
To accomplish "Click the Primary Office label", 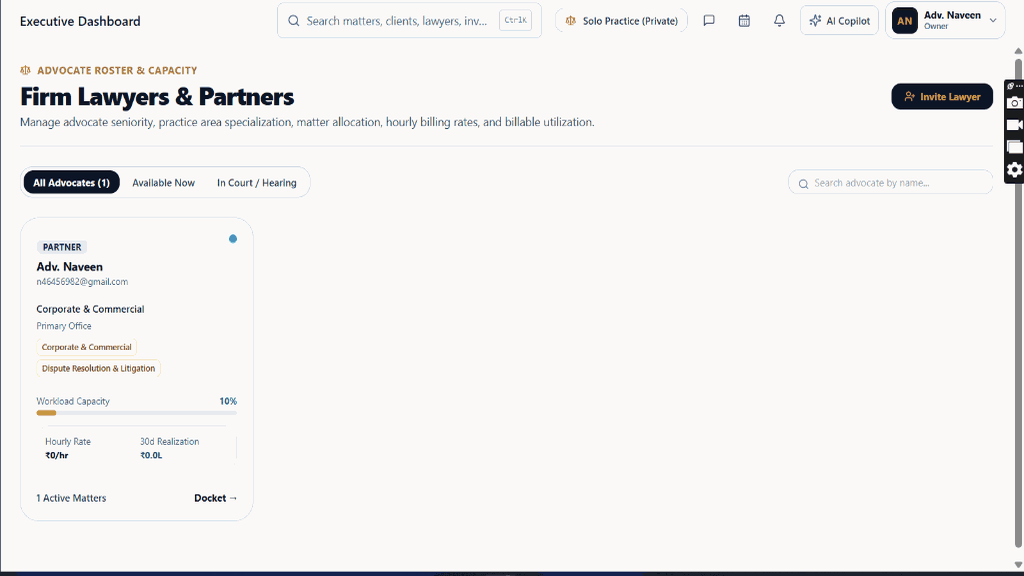I will (x=64, y=326).
